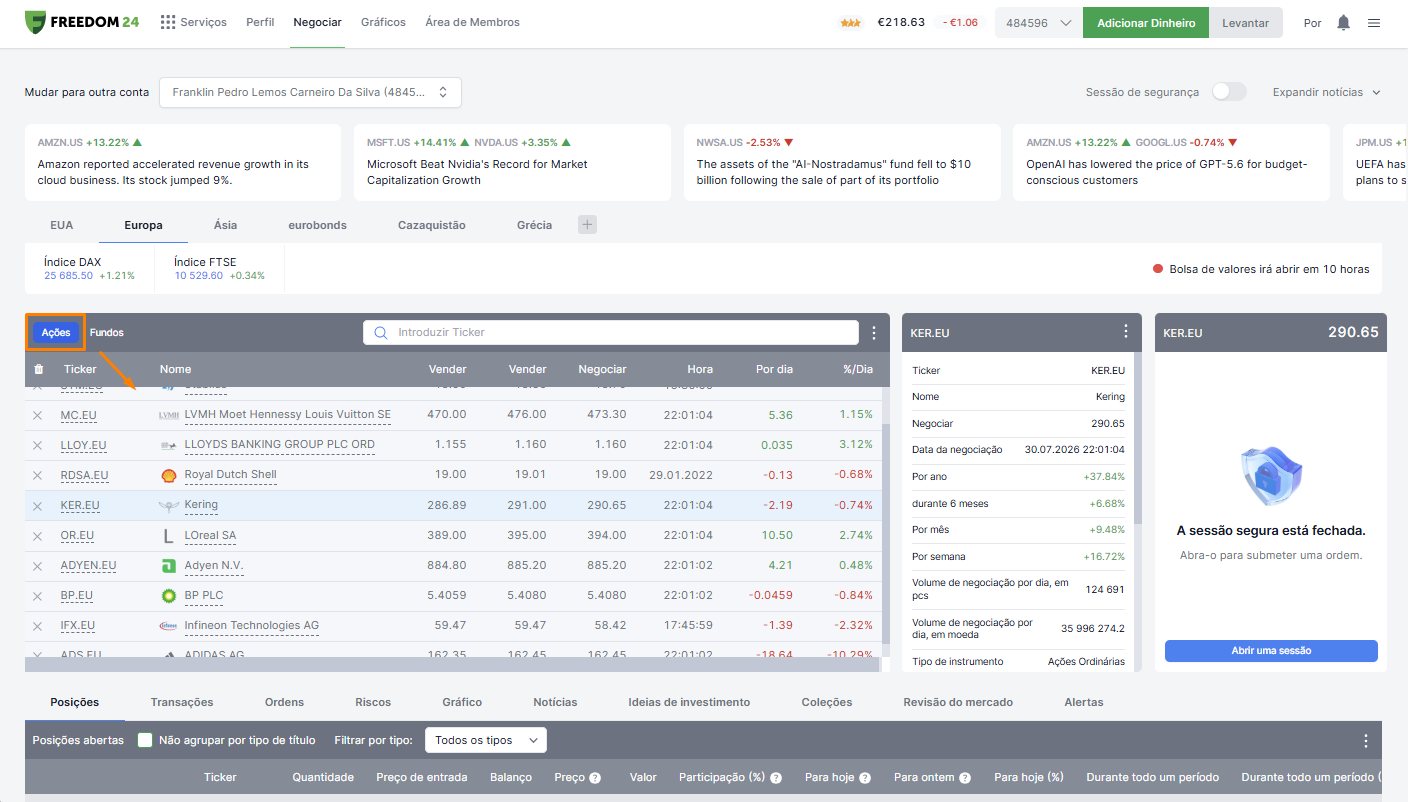Switch to the Ásia market tab
The height and width of the screenshot is (802, 1408).
pos(225,225)
